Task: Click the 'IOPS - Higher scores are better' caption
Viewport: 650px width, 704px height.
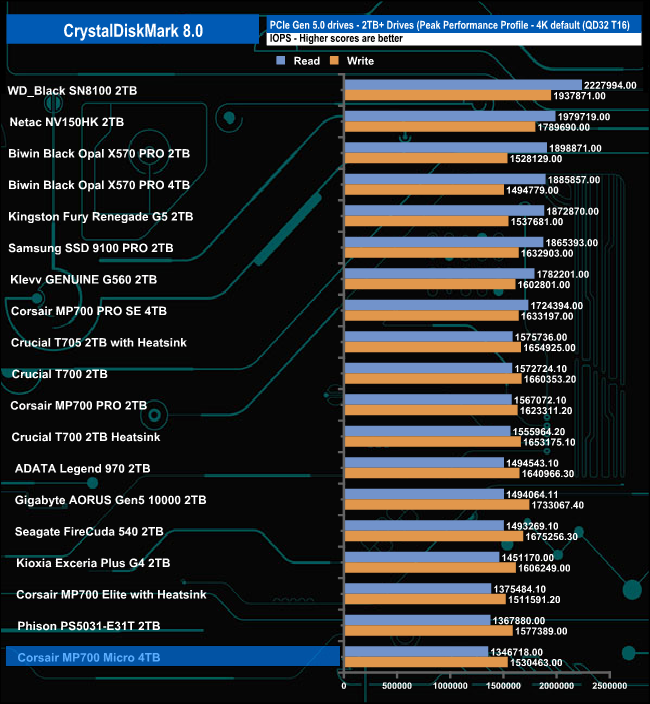Action: tap(336, 39)
